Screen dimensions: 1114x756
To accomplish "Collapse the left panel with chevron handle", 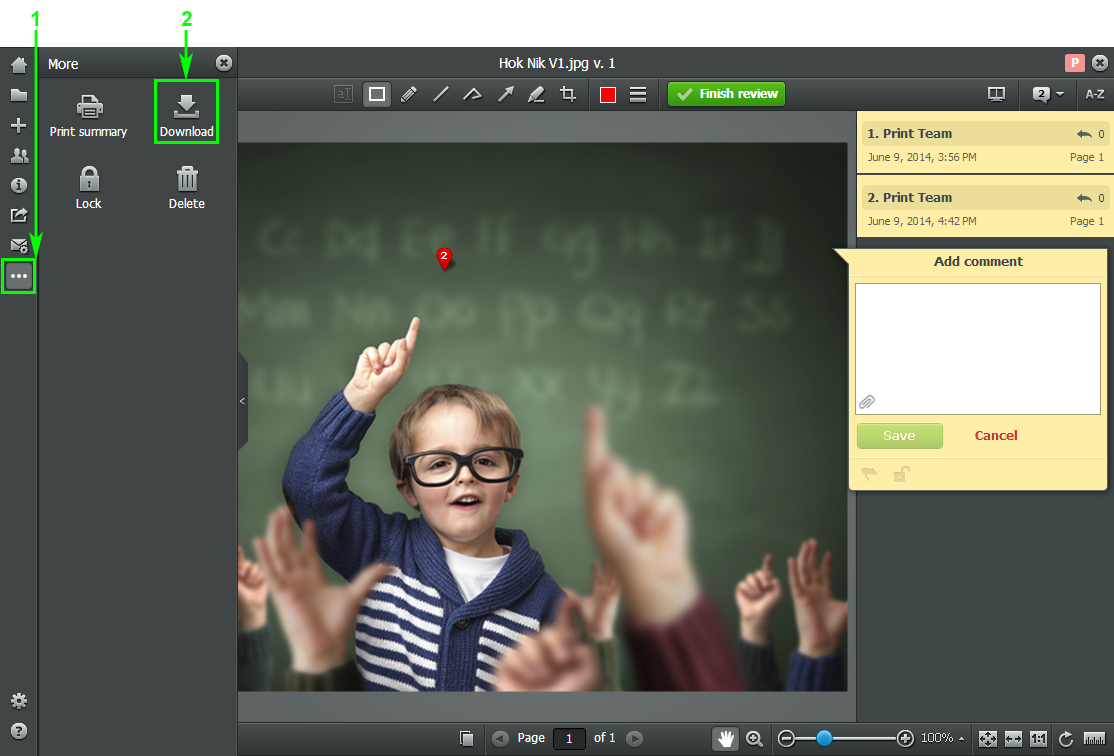I will pyautogui.click(x=242, y=401).
